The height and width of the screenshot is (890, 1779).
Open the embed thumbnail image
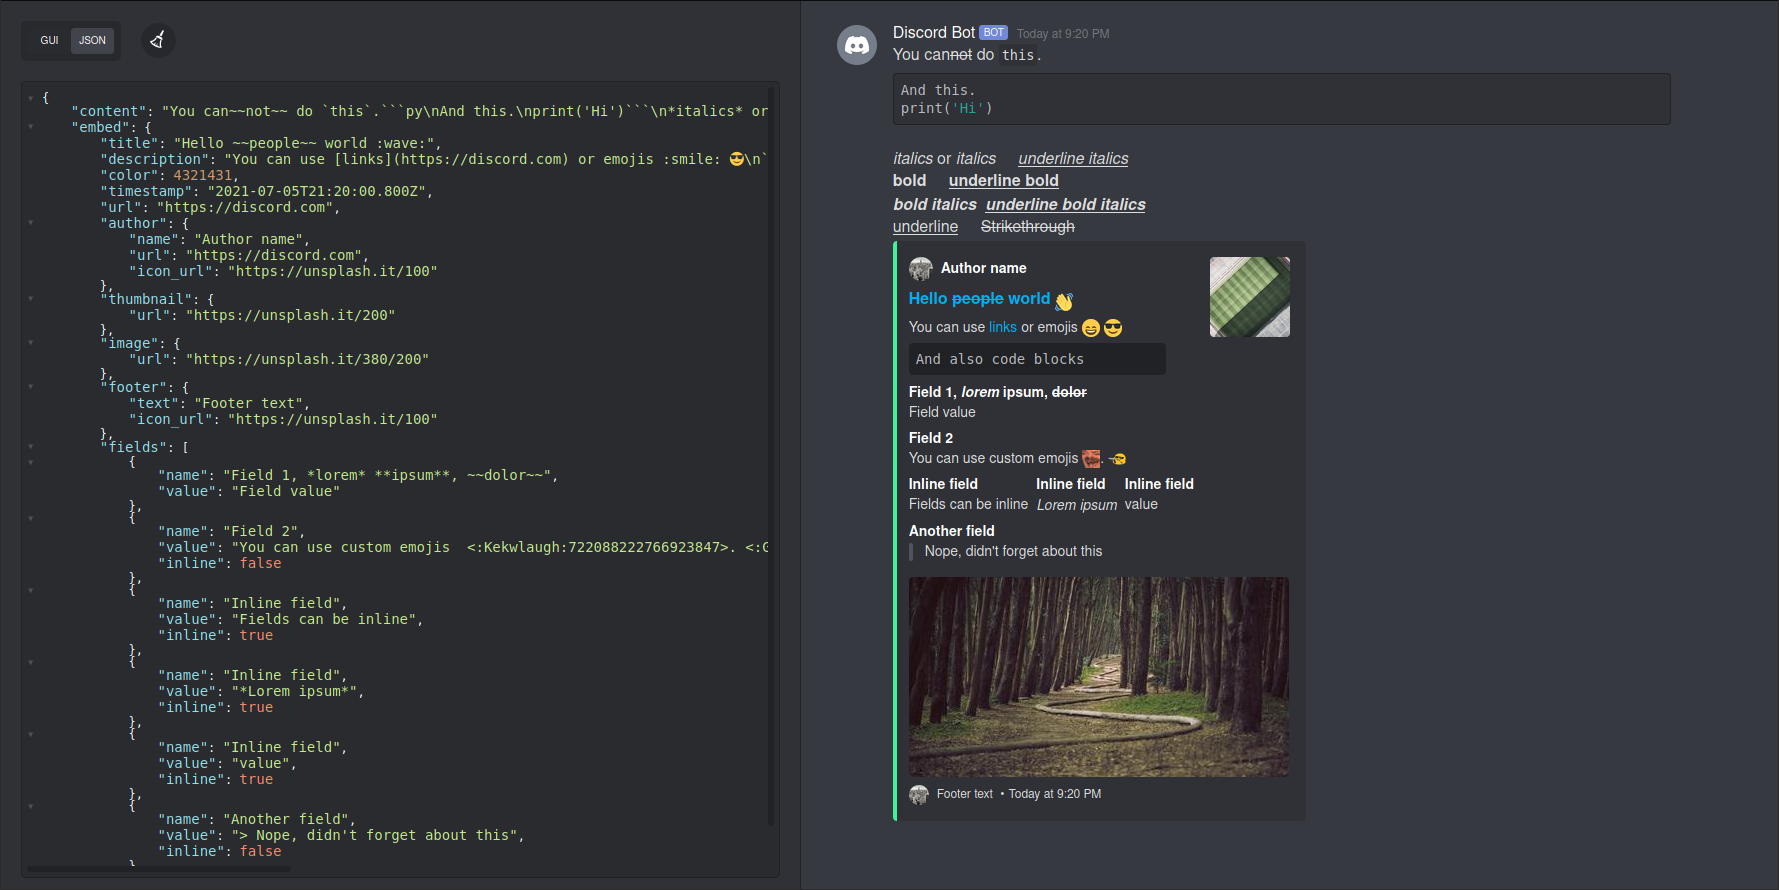point(1249,297)
